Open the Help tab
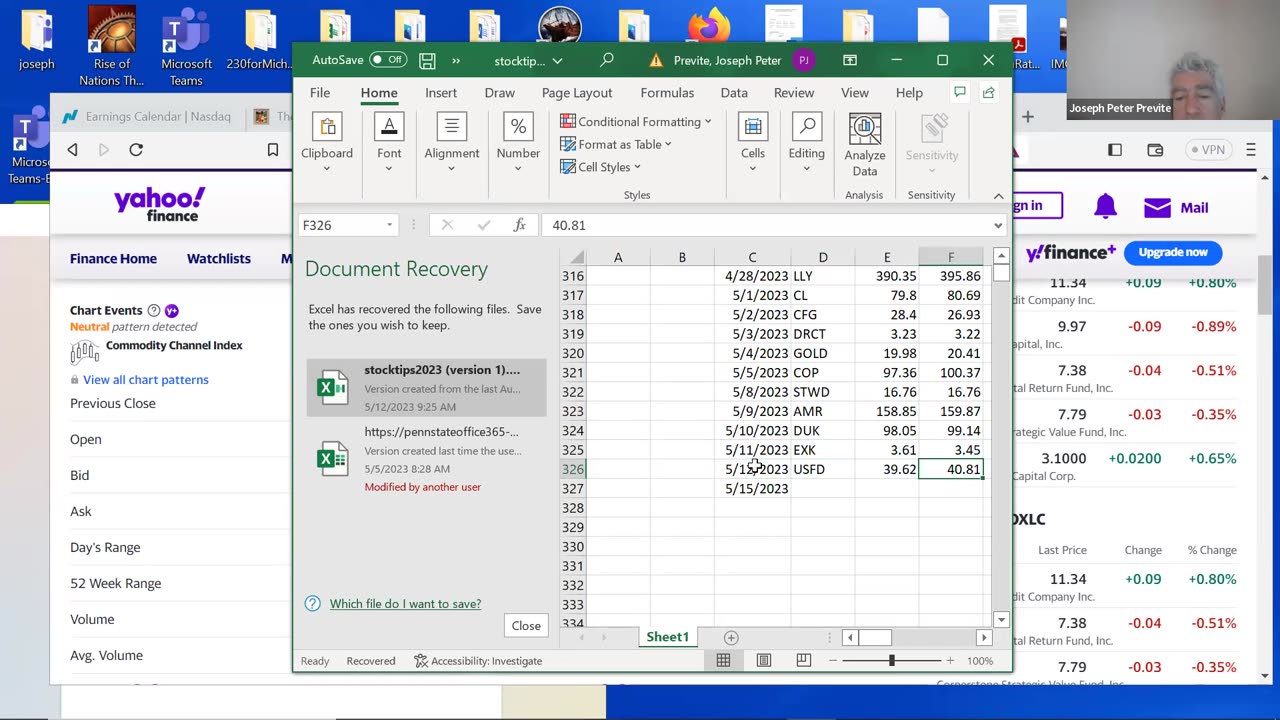1280x720 pixels. pos(909,92)
